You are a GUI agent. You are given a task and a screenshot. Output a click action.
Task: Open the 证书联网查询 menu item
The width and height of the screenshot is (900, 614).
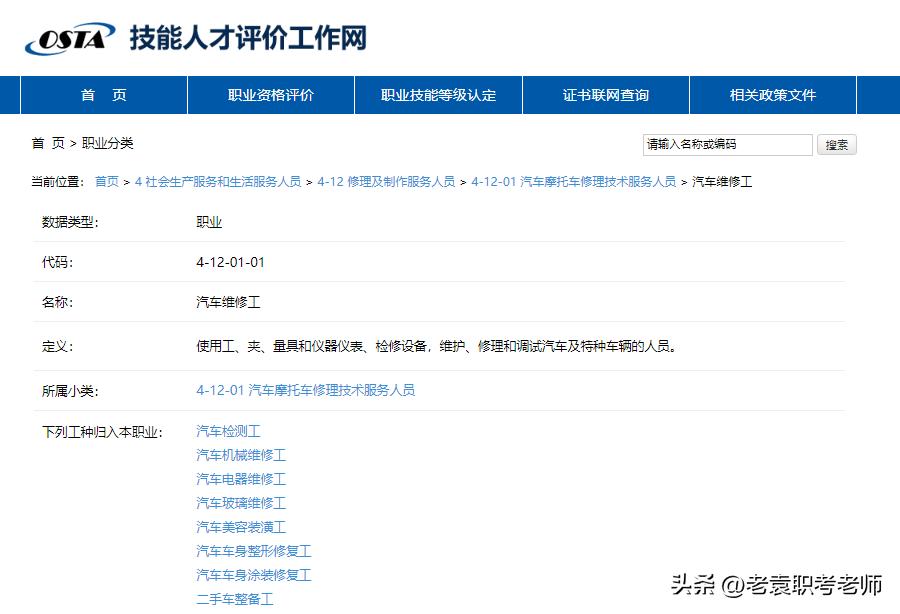coord(605,94)
